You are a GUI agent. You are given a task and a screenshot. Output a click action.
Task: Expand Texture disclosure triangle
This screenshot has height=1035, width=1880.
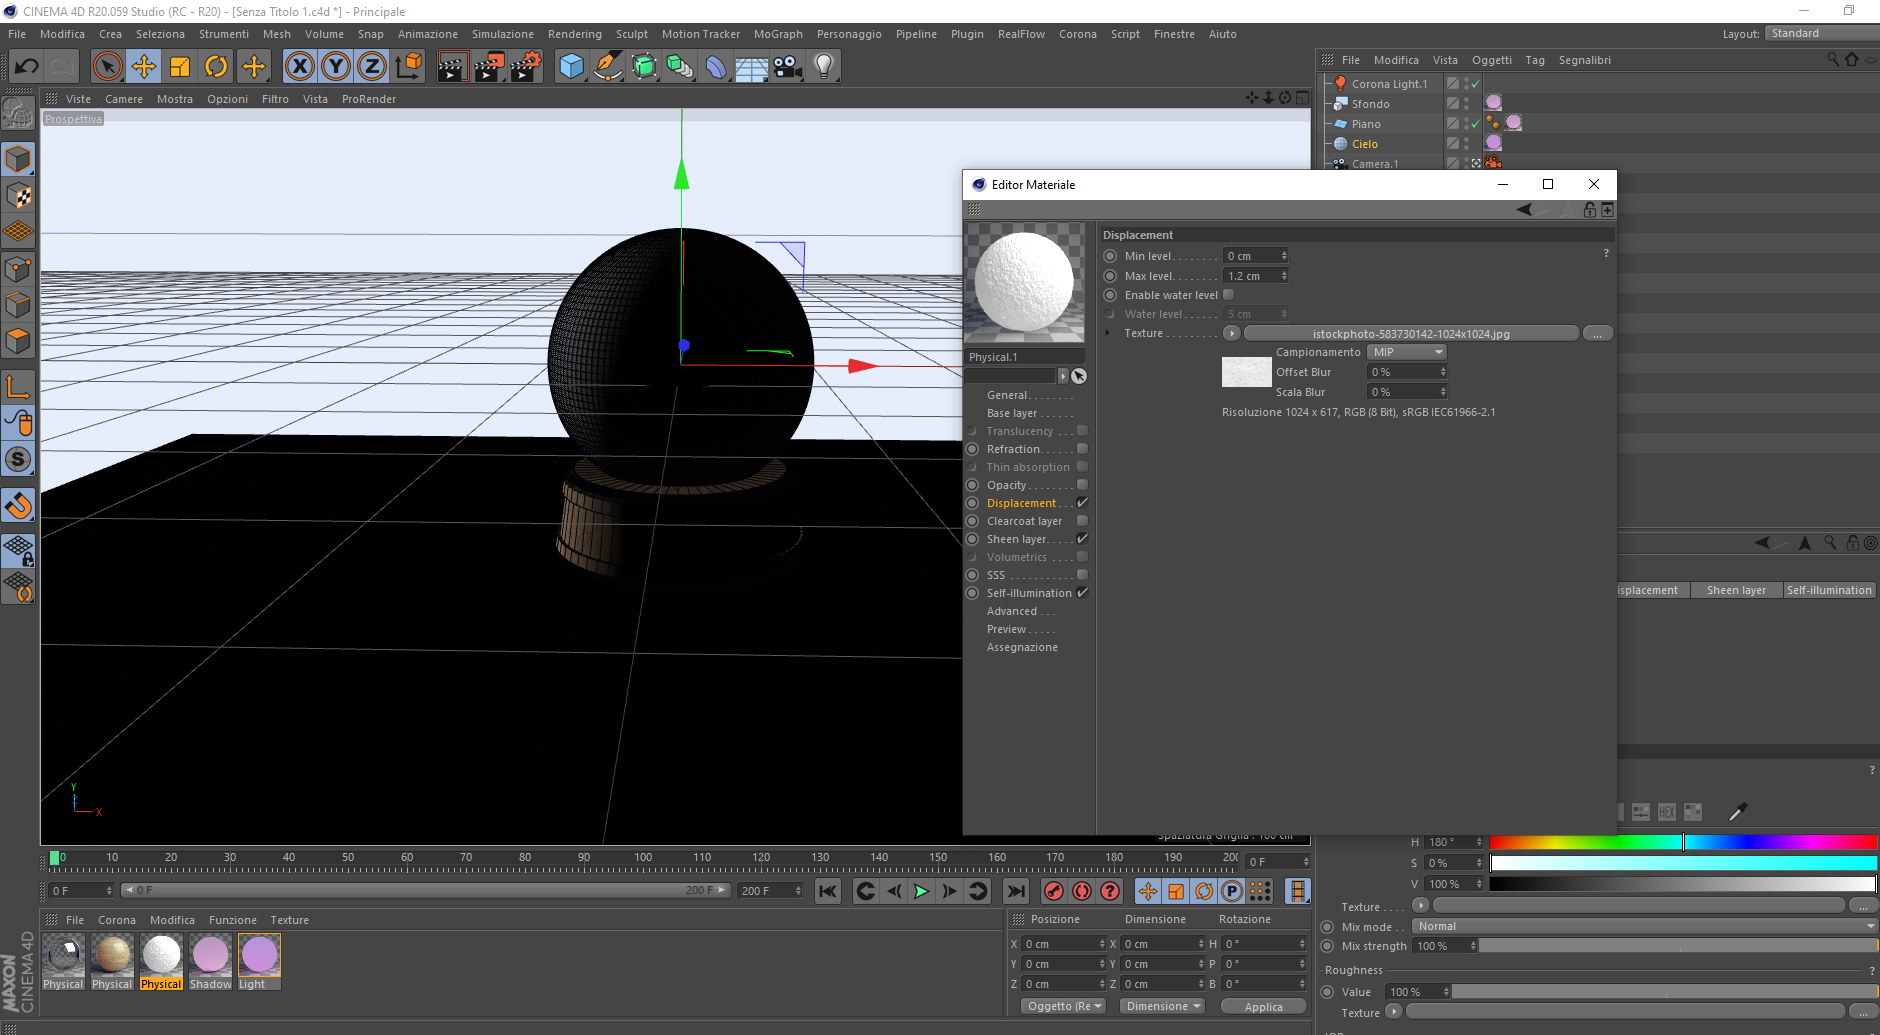[x=1108, y=333]
